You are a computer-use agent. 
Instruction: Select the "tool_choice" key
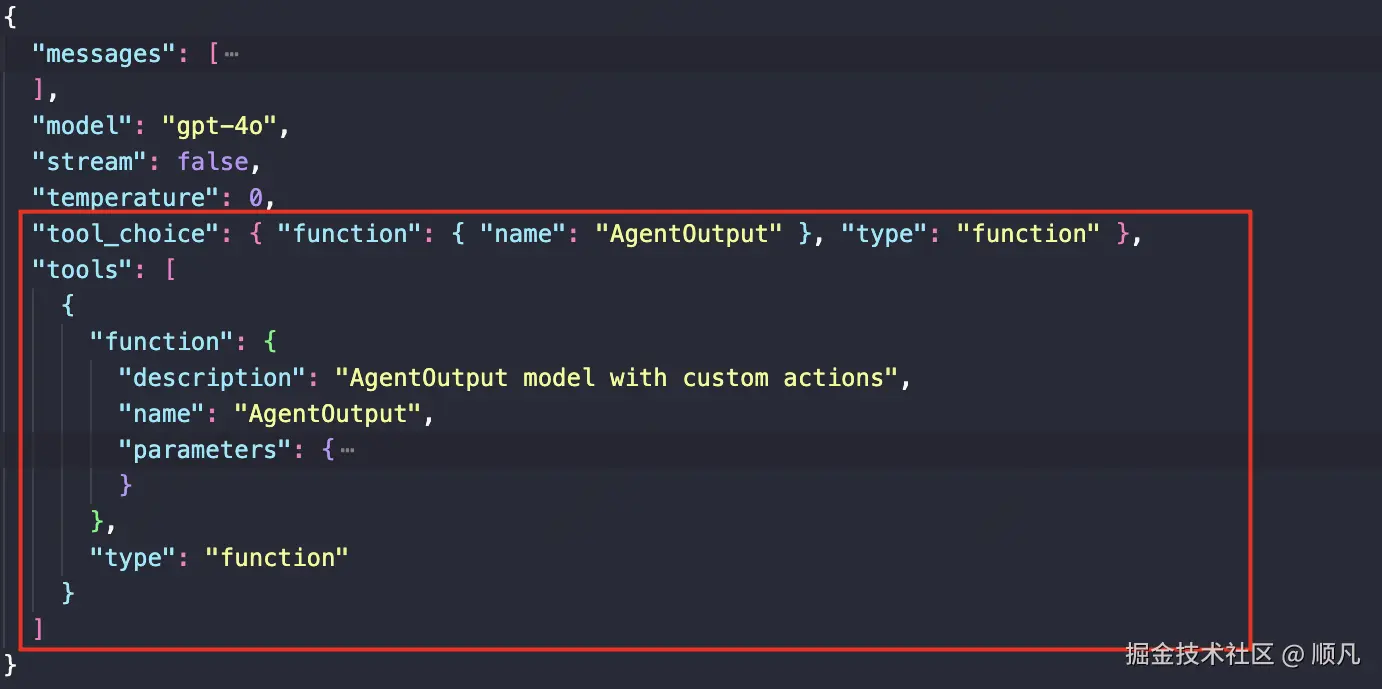[x=127, y=234]
